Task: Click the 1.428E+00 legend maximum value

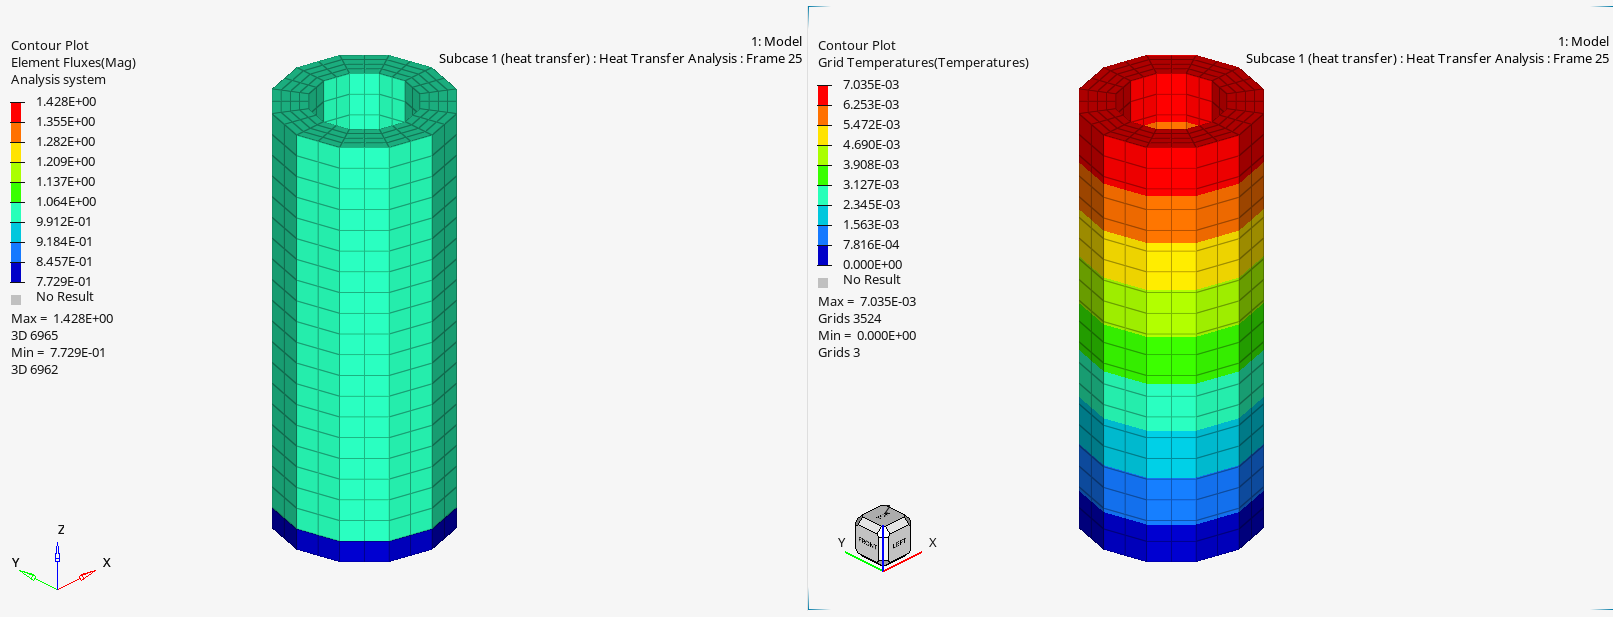Action: 66,102
